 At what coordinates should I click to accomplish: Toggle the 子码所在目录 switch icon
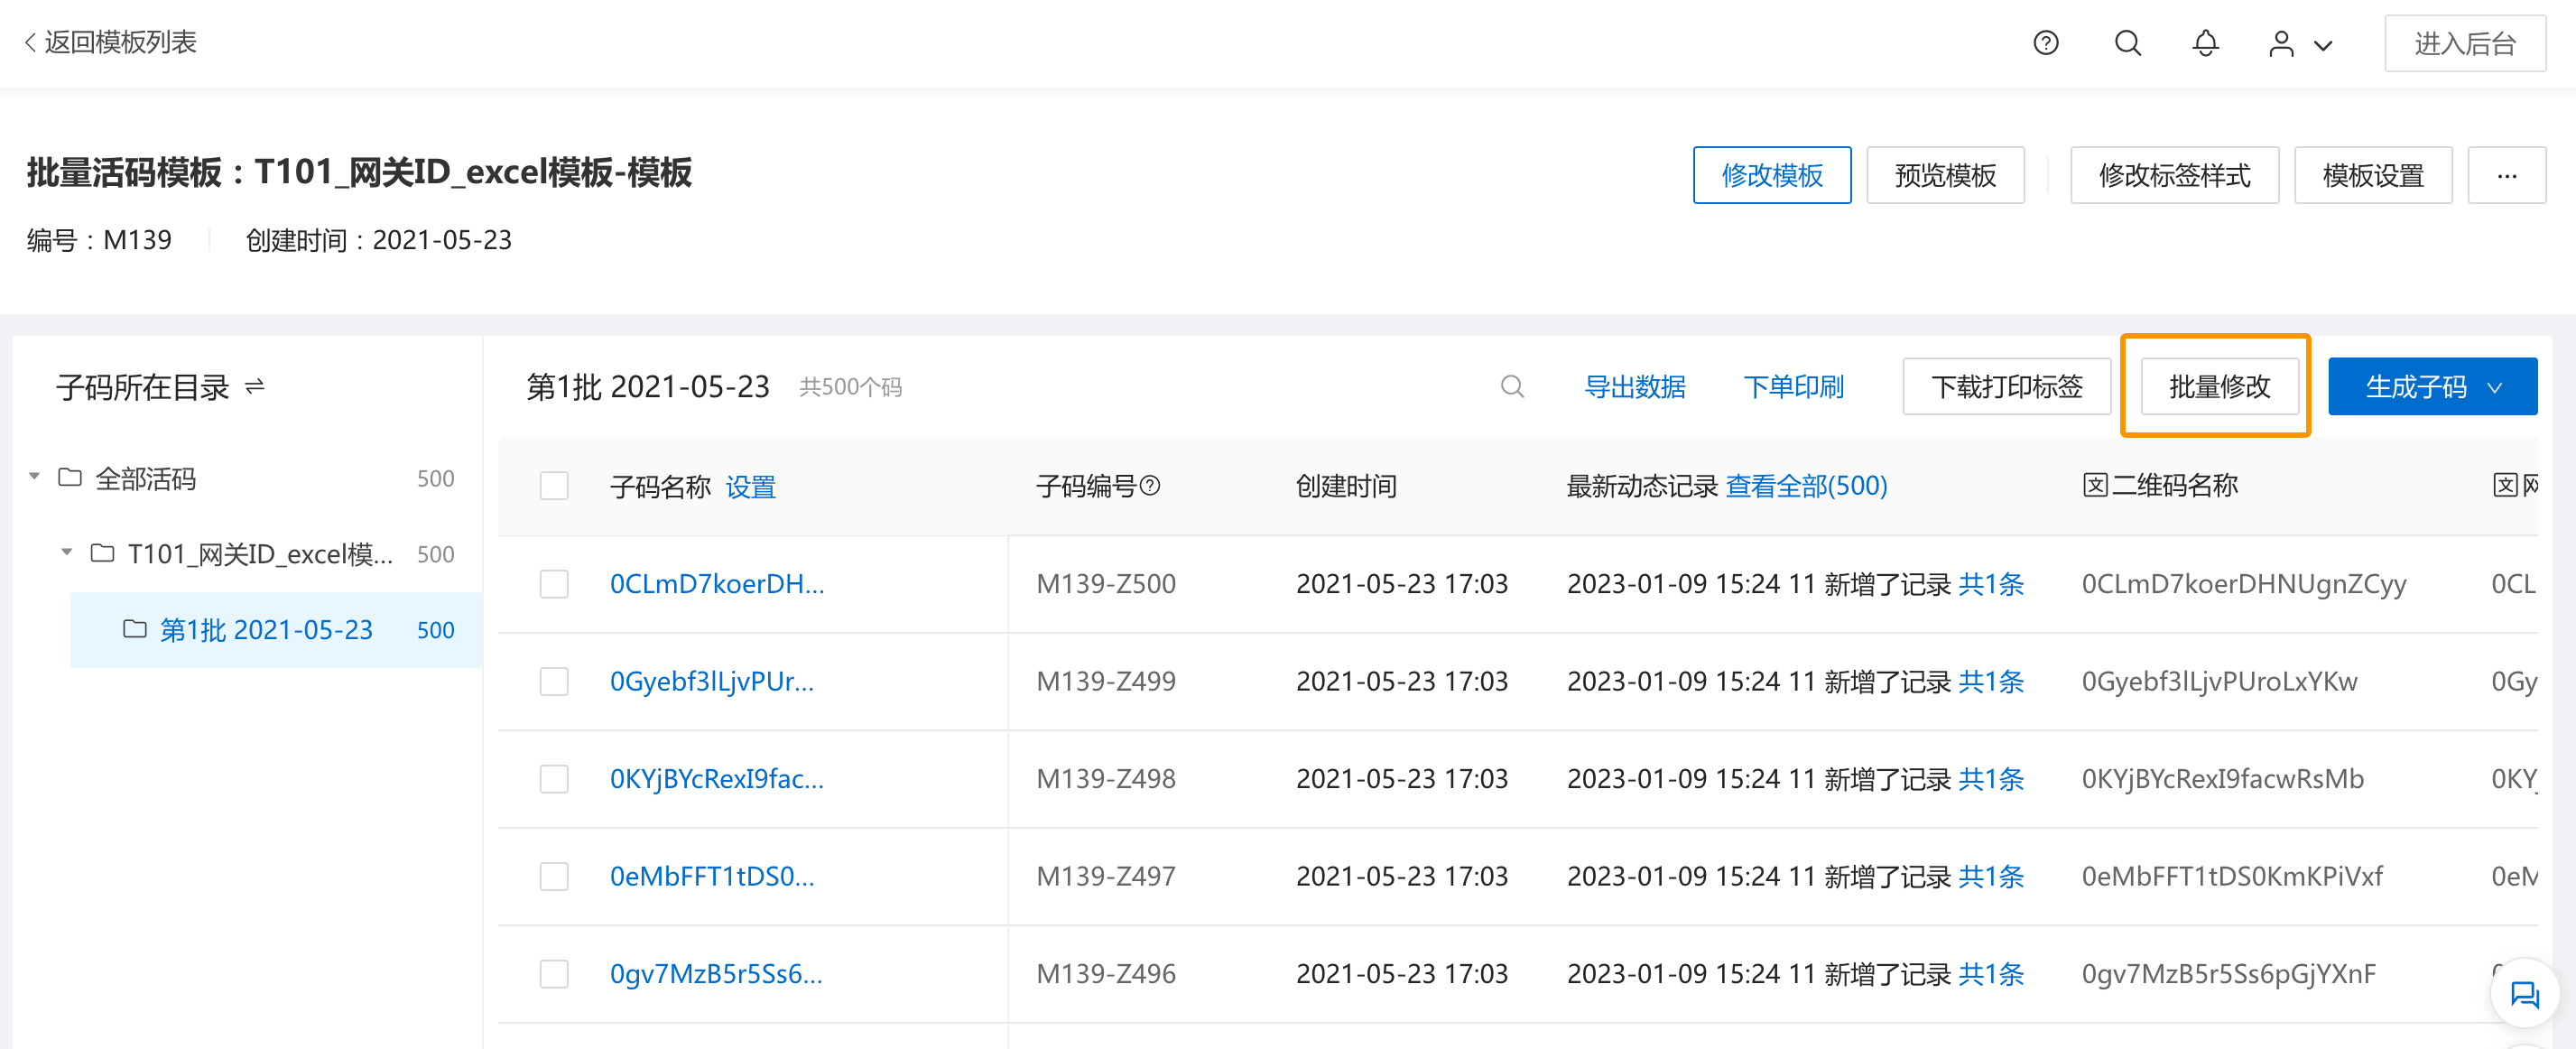coord(255,386)
